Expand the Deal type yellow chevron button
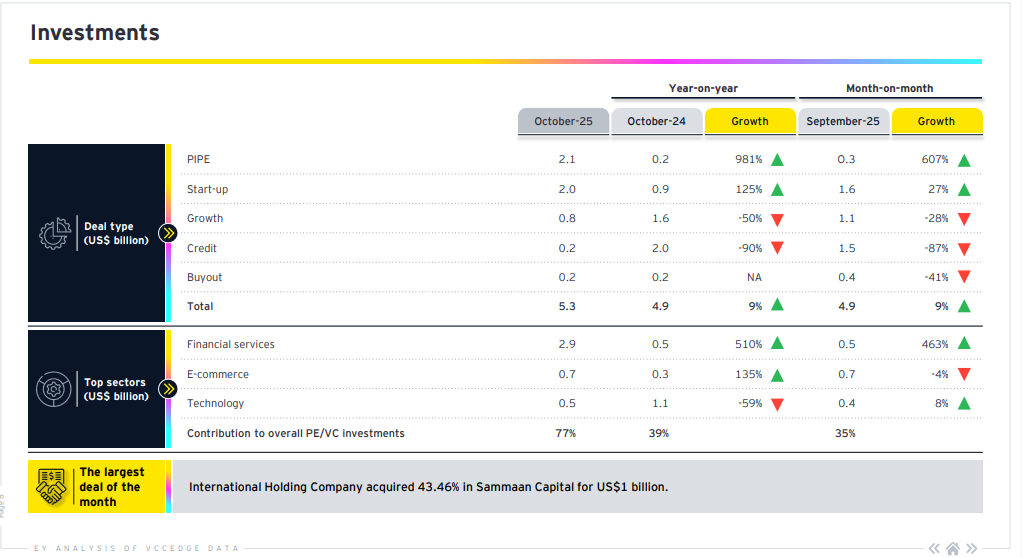Viewport: 1022px width, 558px height. click(168, 234)
